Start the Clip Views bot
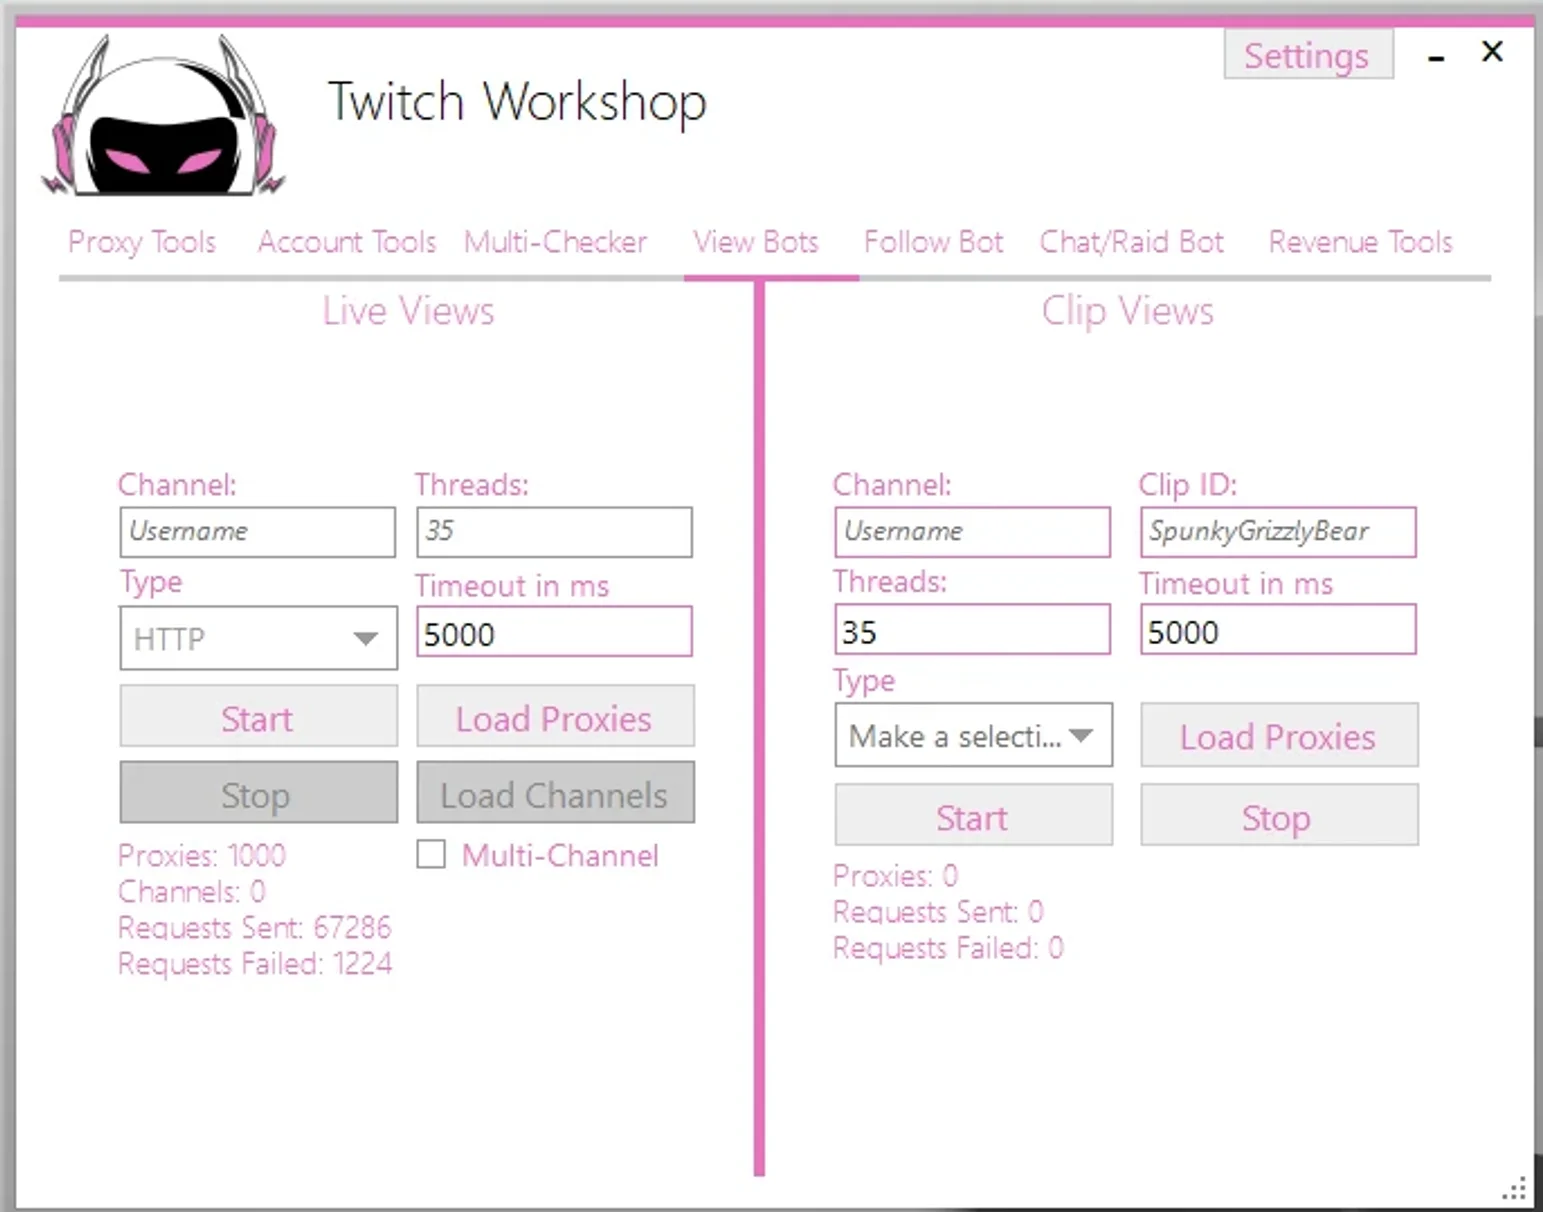This screenshot has width=1543, height=1212. 973,815
